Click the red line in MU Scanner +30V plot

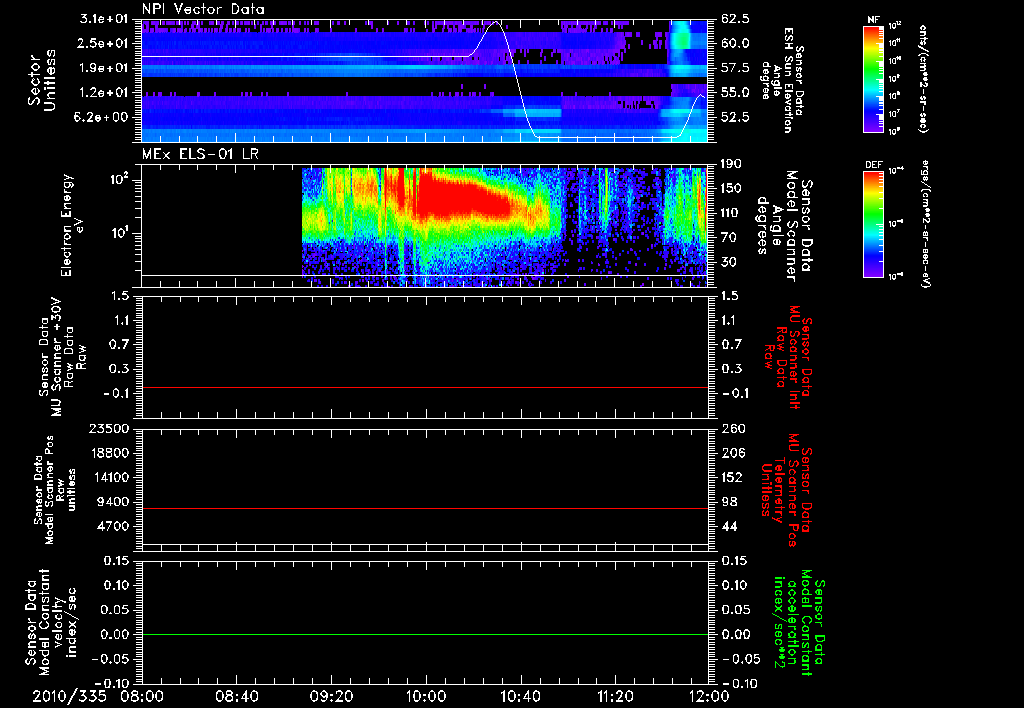(424, 387)
